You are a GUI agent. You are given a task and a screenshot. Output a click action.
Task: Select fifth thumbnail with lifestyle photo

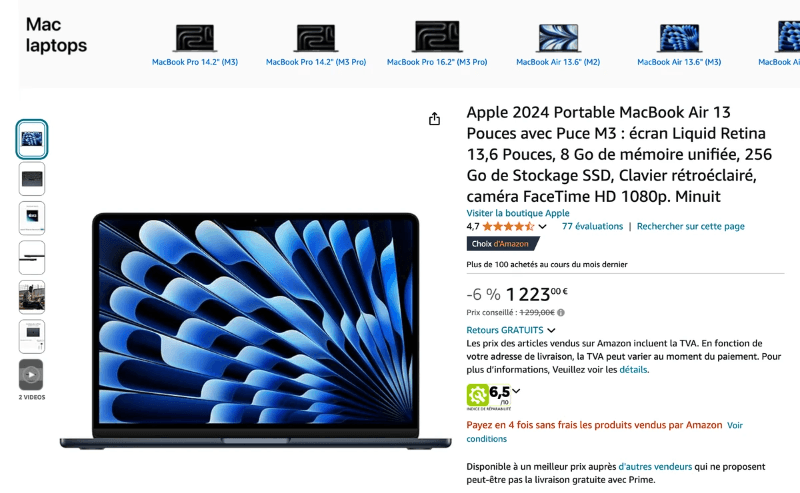[32, 297]
